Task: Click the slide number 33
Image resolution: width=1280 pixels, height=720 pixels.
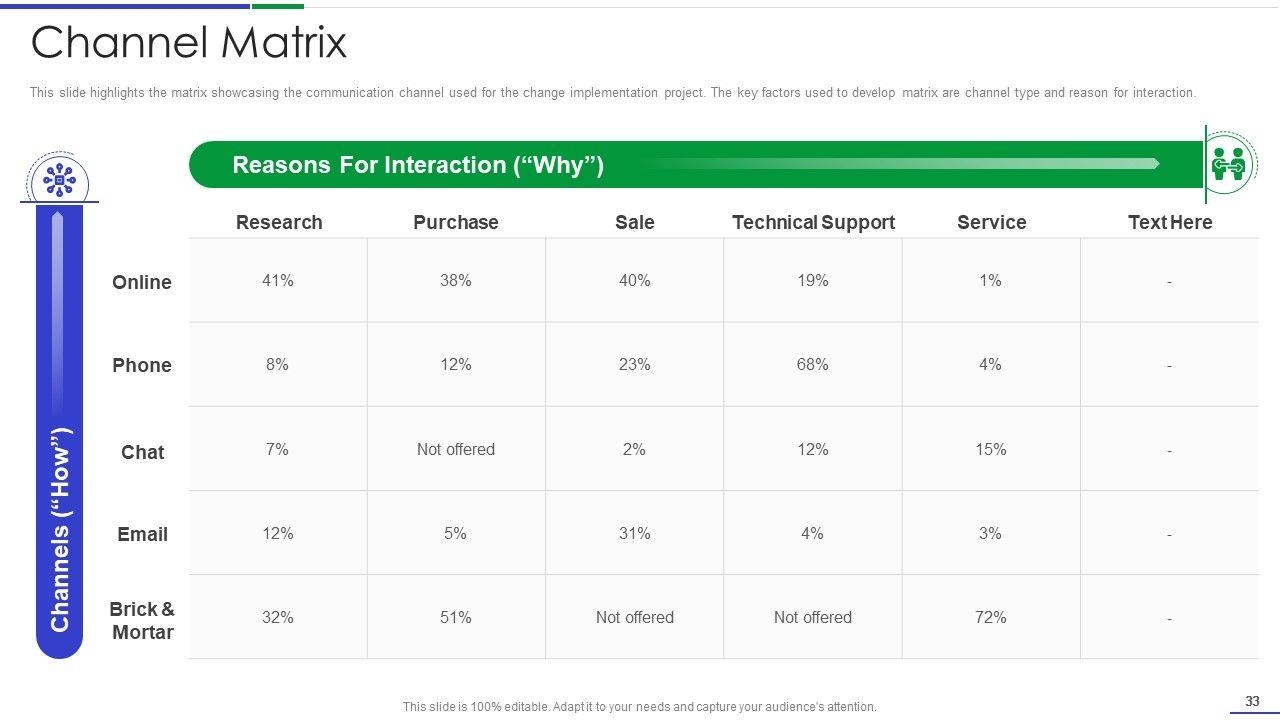Action: pos(1252,701)
